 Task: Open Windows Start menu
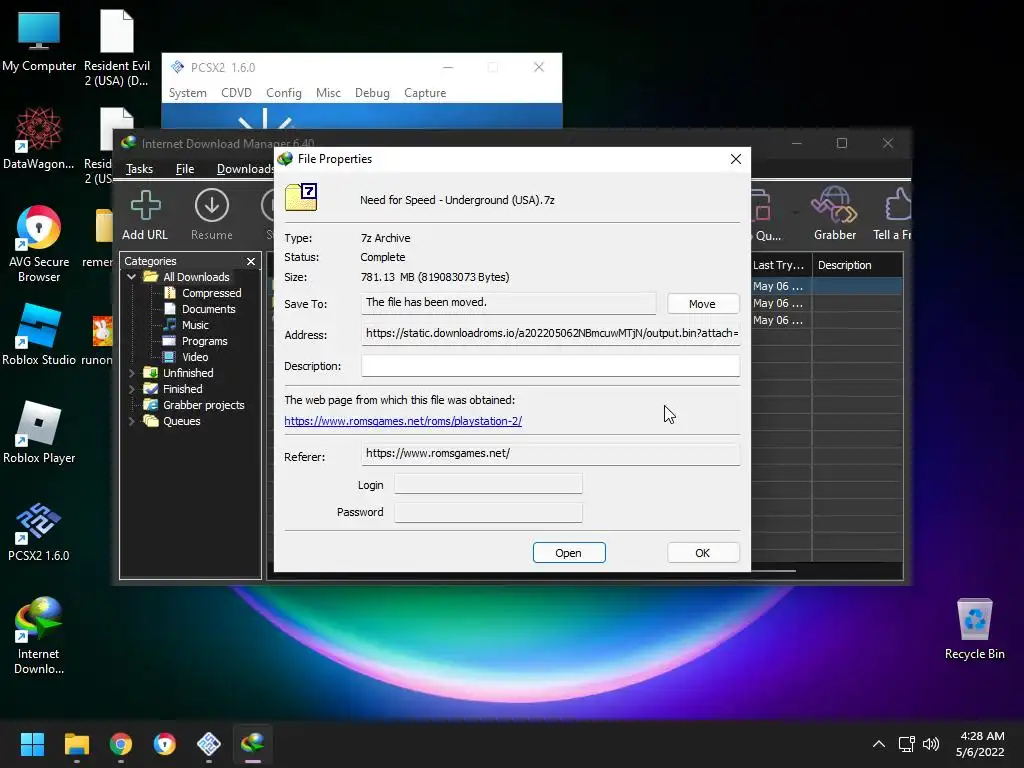(x=32, y=744)
